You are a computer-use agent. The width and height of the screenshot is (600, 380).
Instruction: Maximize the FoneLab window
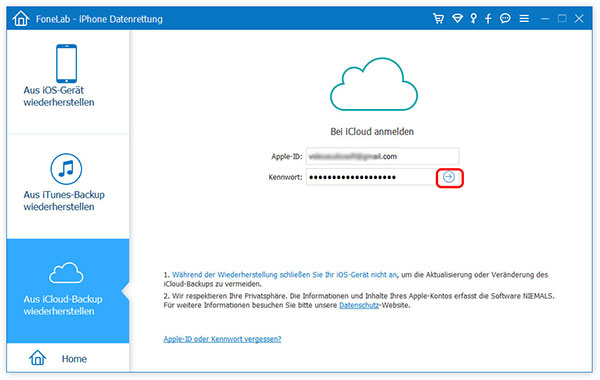click(x=562, y=18)
